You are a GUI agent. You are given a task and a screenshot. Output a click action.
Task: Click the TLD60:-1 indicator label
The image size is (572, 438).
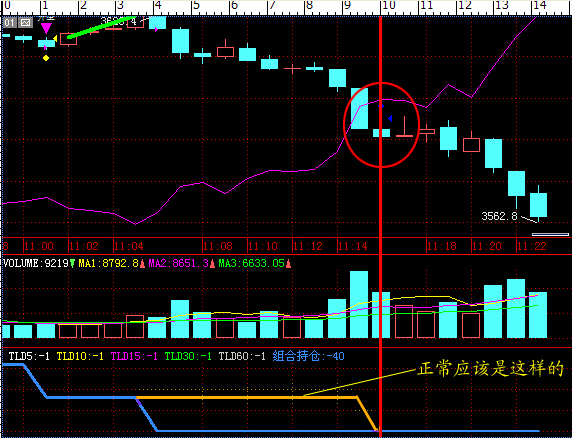242,356
